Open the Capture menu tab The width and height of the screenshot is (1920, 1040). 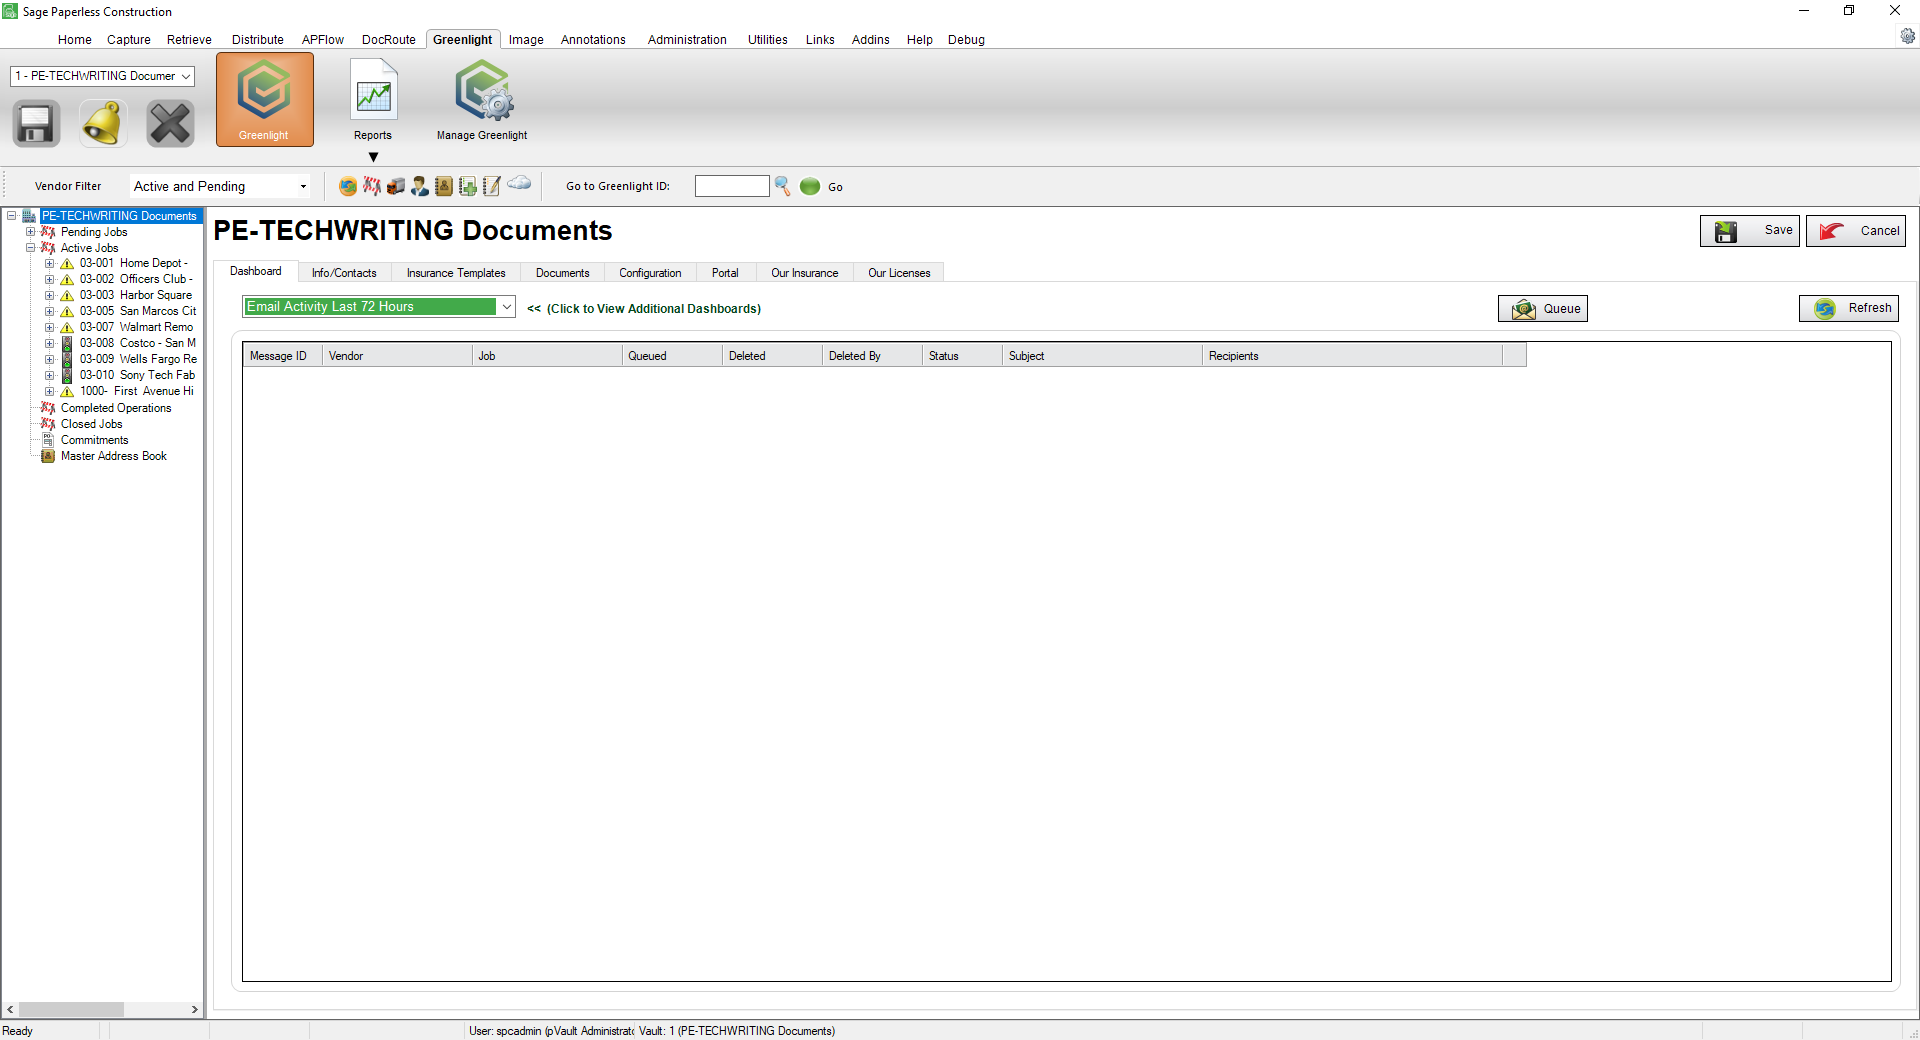[129, 40]
